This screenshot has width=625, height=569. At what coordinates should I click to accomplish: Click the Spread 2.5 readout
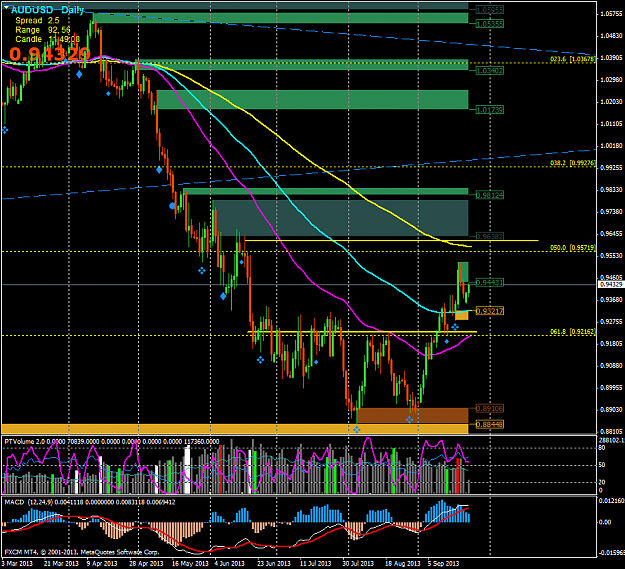[x=37, y=20]
